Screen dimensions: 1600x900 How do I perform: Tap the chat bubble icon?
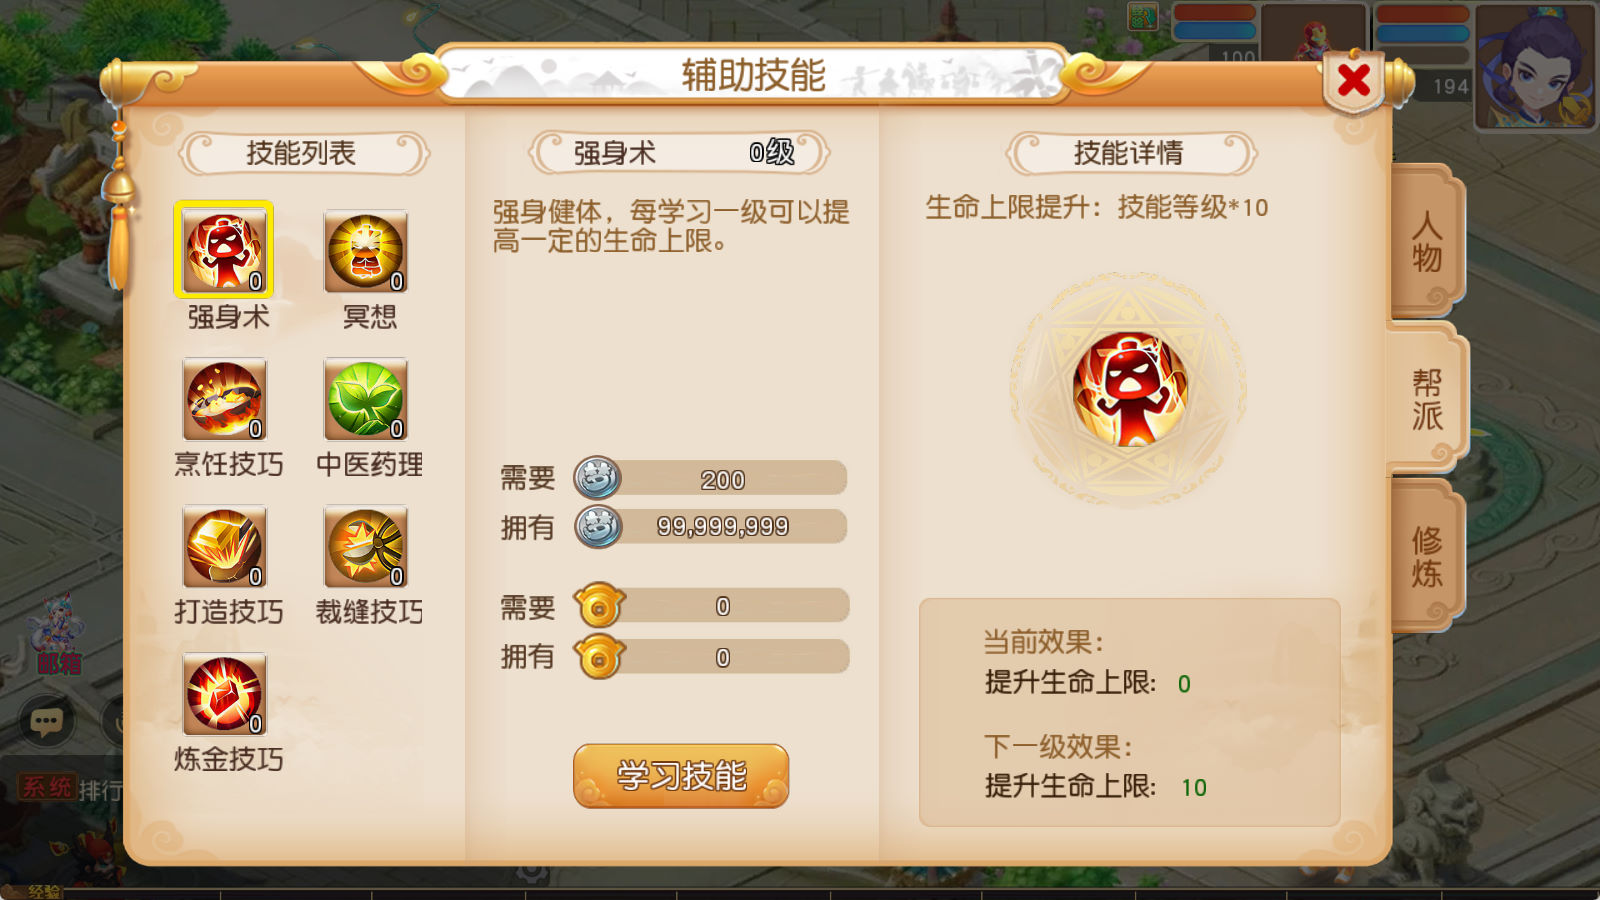47,720
